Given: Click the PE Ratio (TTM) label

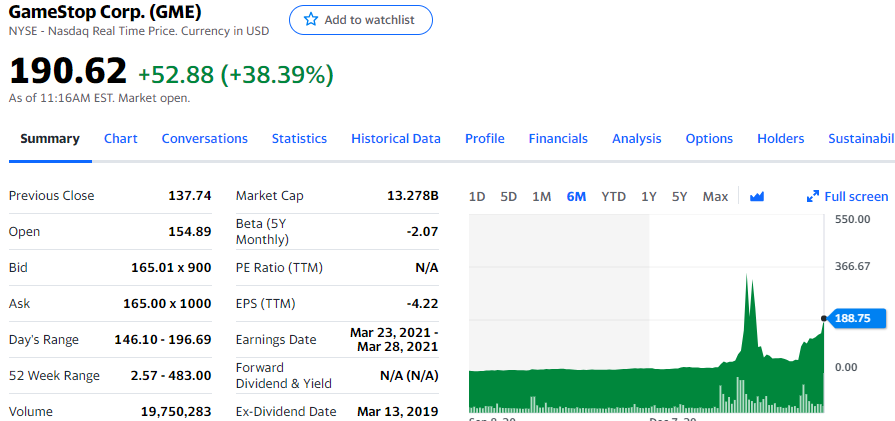Looking at the screenshot, I should click(x=279, y=268).
